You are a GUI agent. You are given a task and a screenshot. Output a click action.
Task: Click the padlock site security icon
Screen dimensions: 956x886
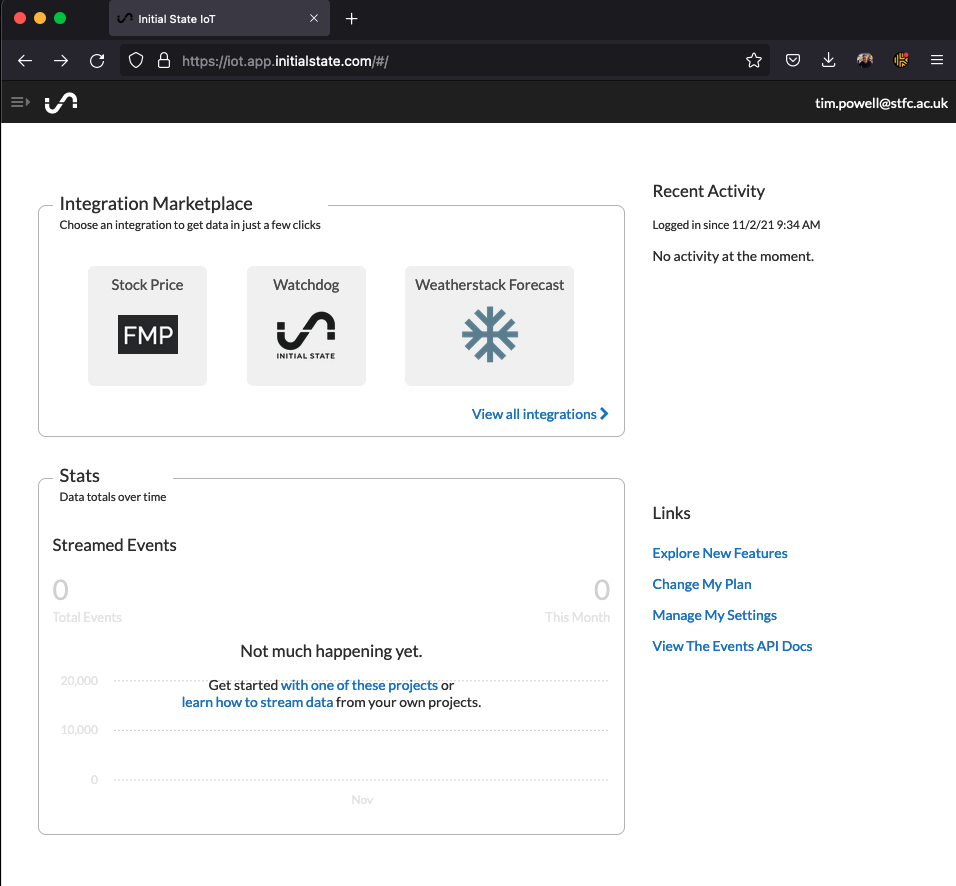(x=164, y=60)
